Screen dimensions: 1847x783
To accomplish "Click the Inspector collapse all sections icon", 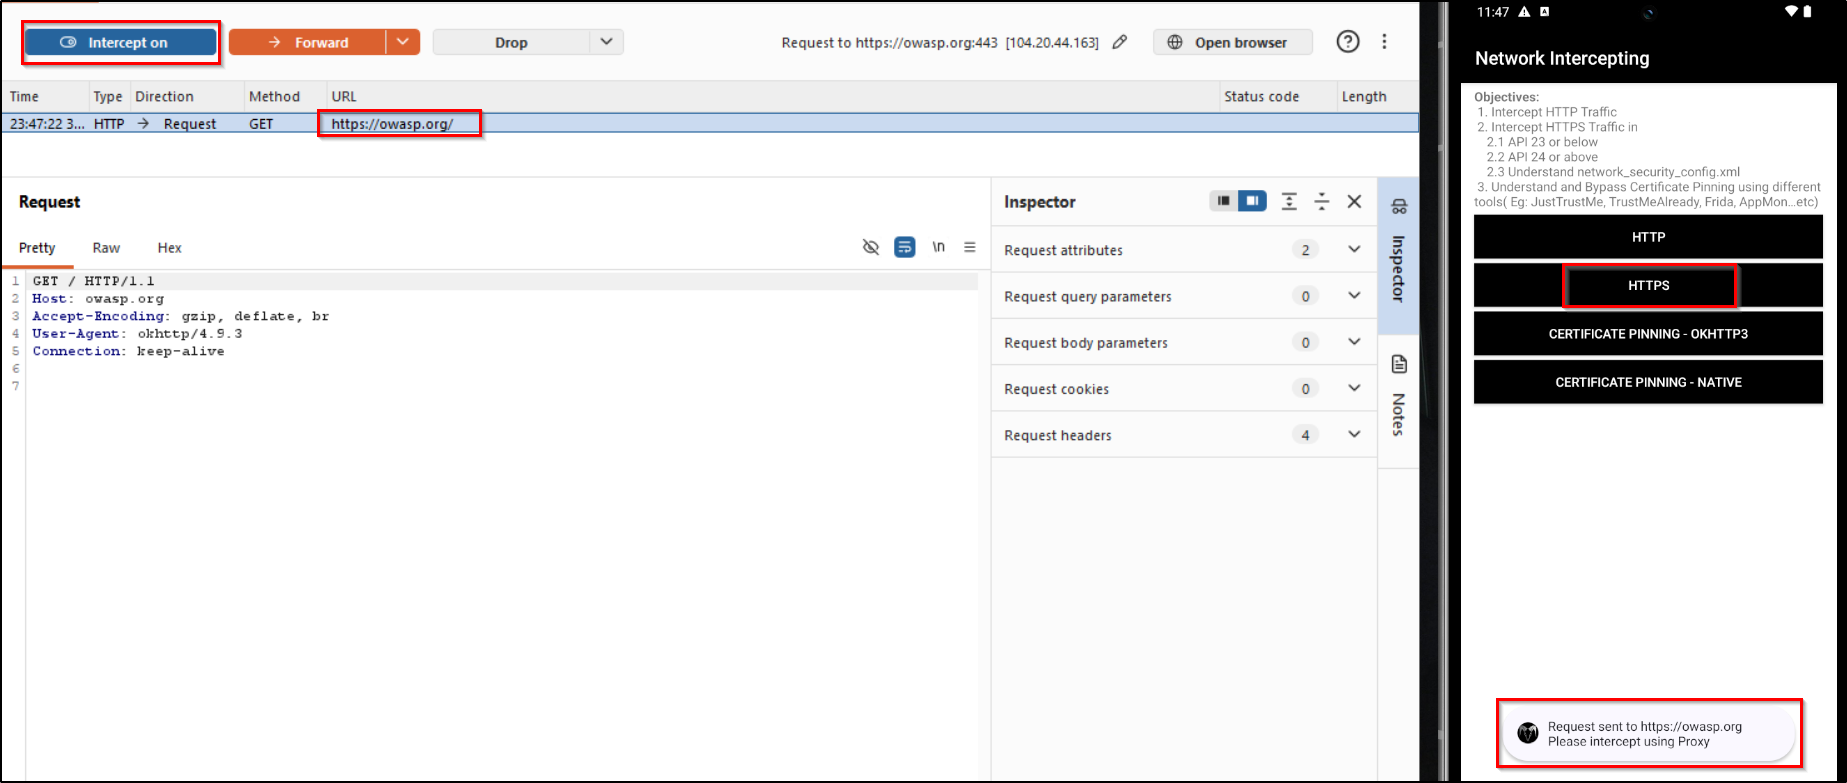I will (1321, 201).
